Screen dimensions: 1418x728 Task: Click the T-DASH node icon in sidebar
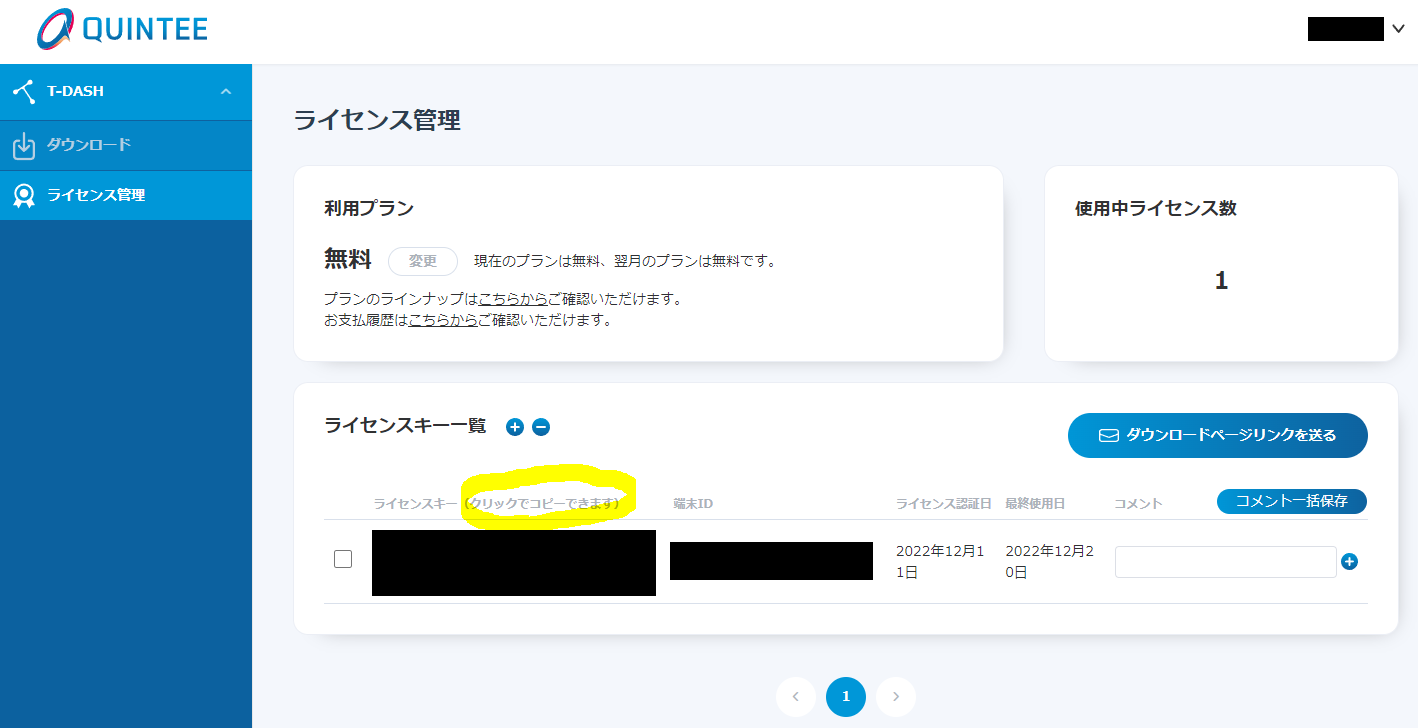(23, 91)
